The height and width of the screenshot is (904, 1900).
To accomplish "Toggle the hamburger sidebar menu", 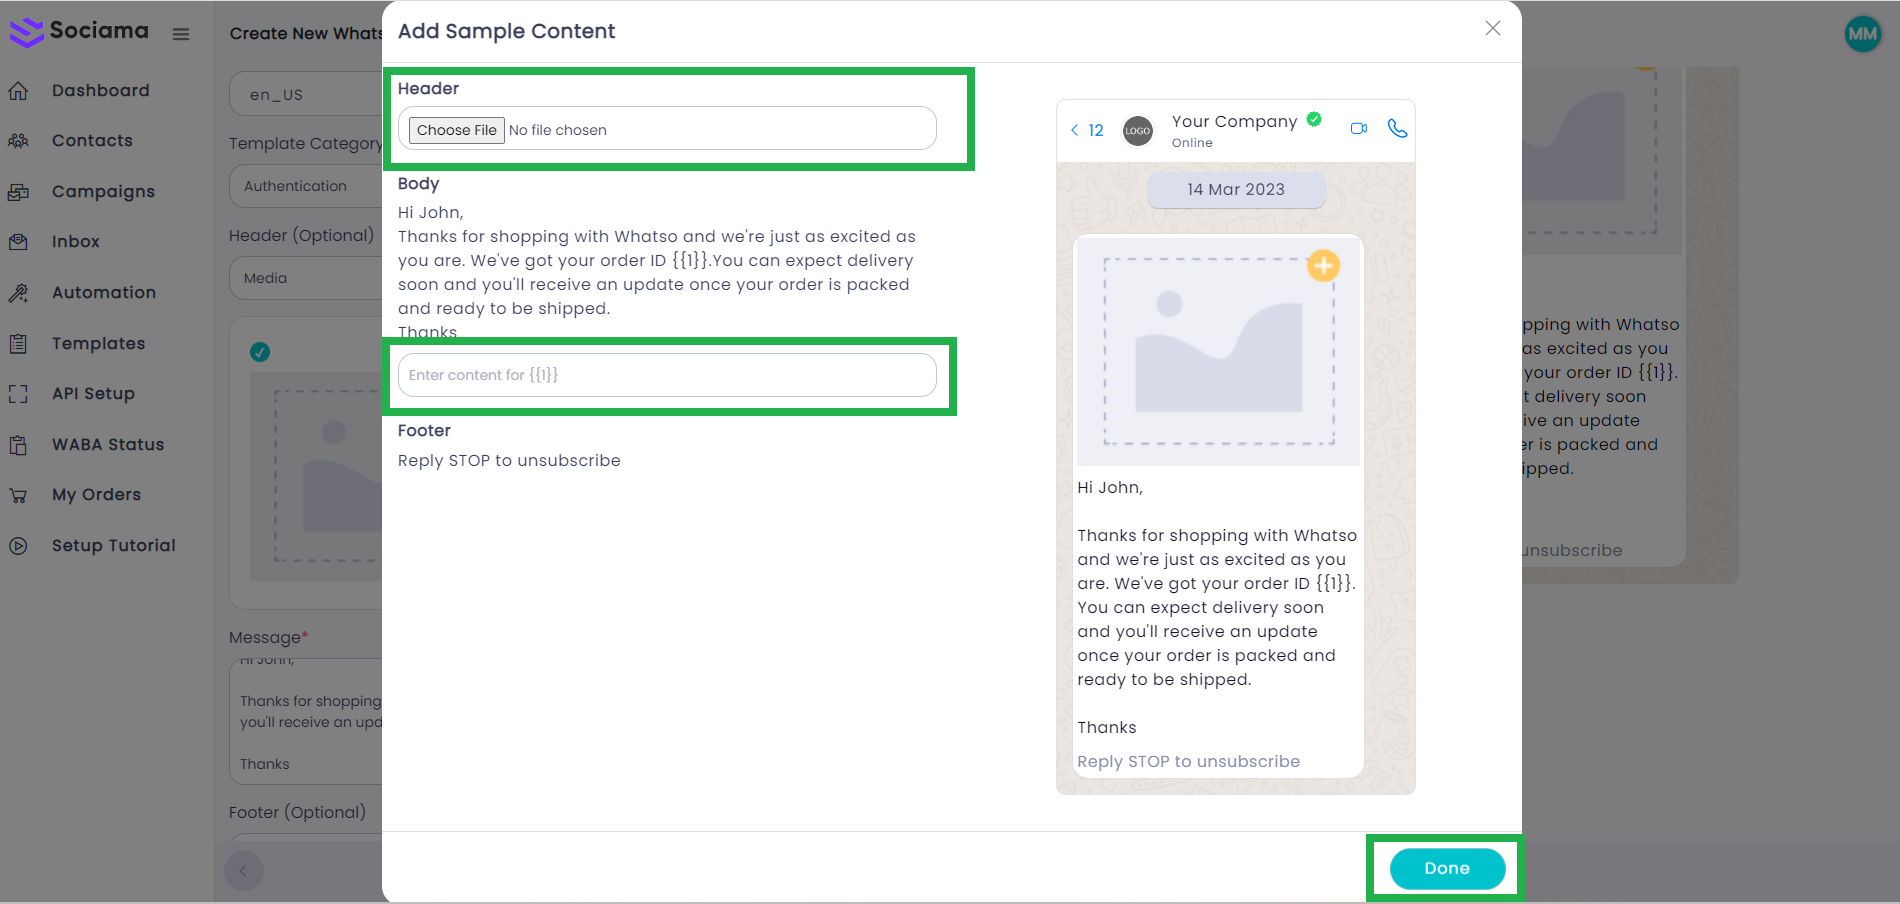I will (x=181, y=34).
